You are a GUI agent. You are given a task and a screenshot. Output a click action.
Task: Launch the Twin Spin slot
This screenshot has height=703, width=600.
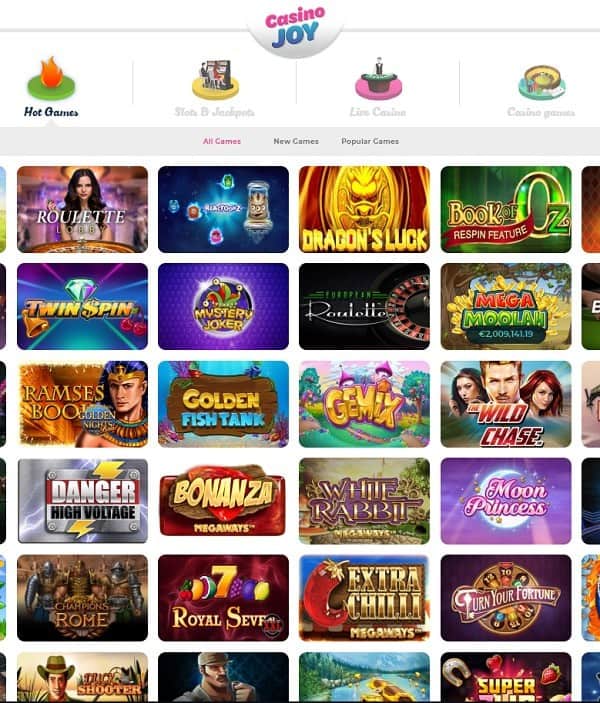coord(83,307)
